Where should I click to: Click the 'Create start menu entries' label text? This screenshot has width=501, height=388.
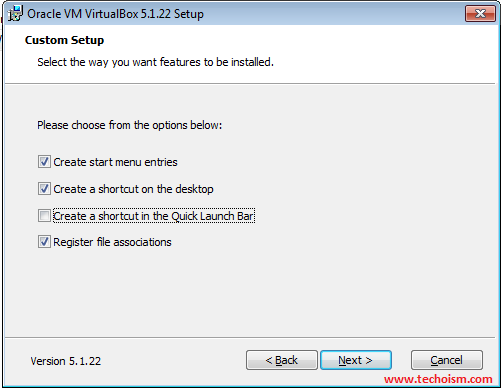coord(115,162)
